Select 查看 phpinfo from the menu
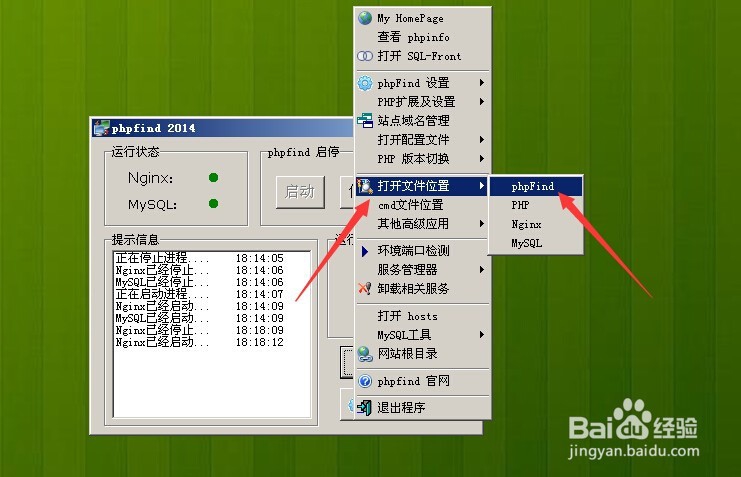 422,37
